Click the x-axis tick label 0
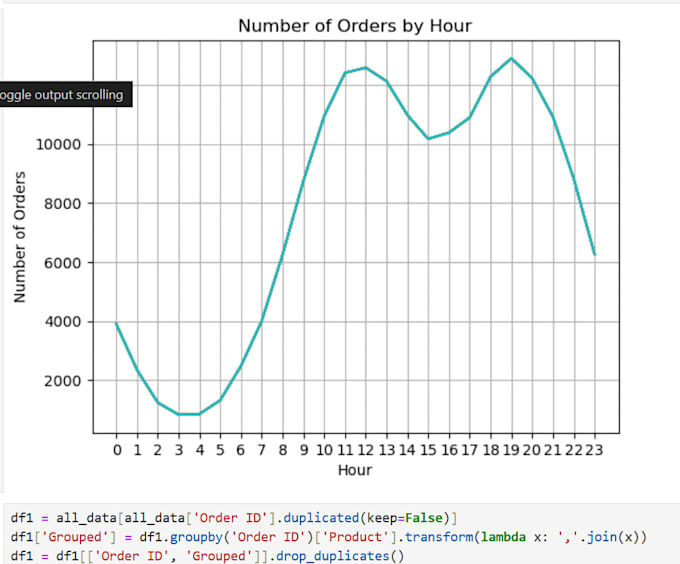680x564 pixels. tap(117, 450)
